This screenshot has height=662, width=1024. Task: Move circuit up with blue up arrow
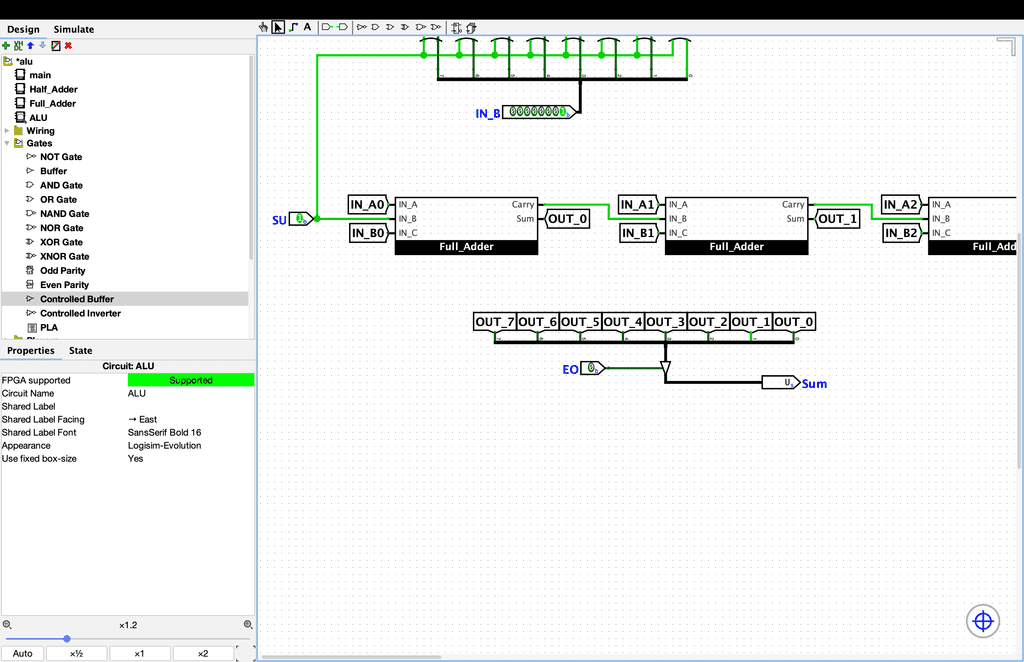(x=31, y=45)
